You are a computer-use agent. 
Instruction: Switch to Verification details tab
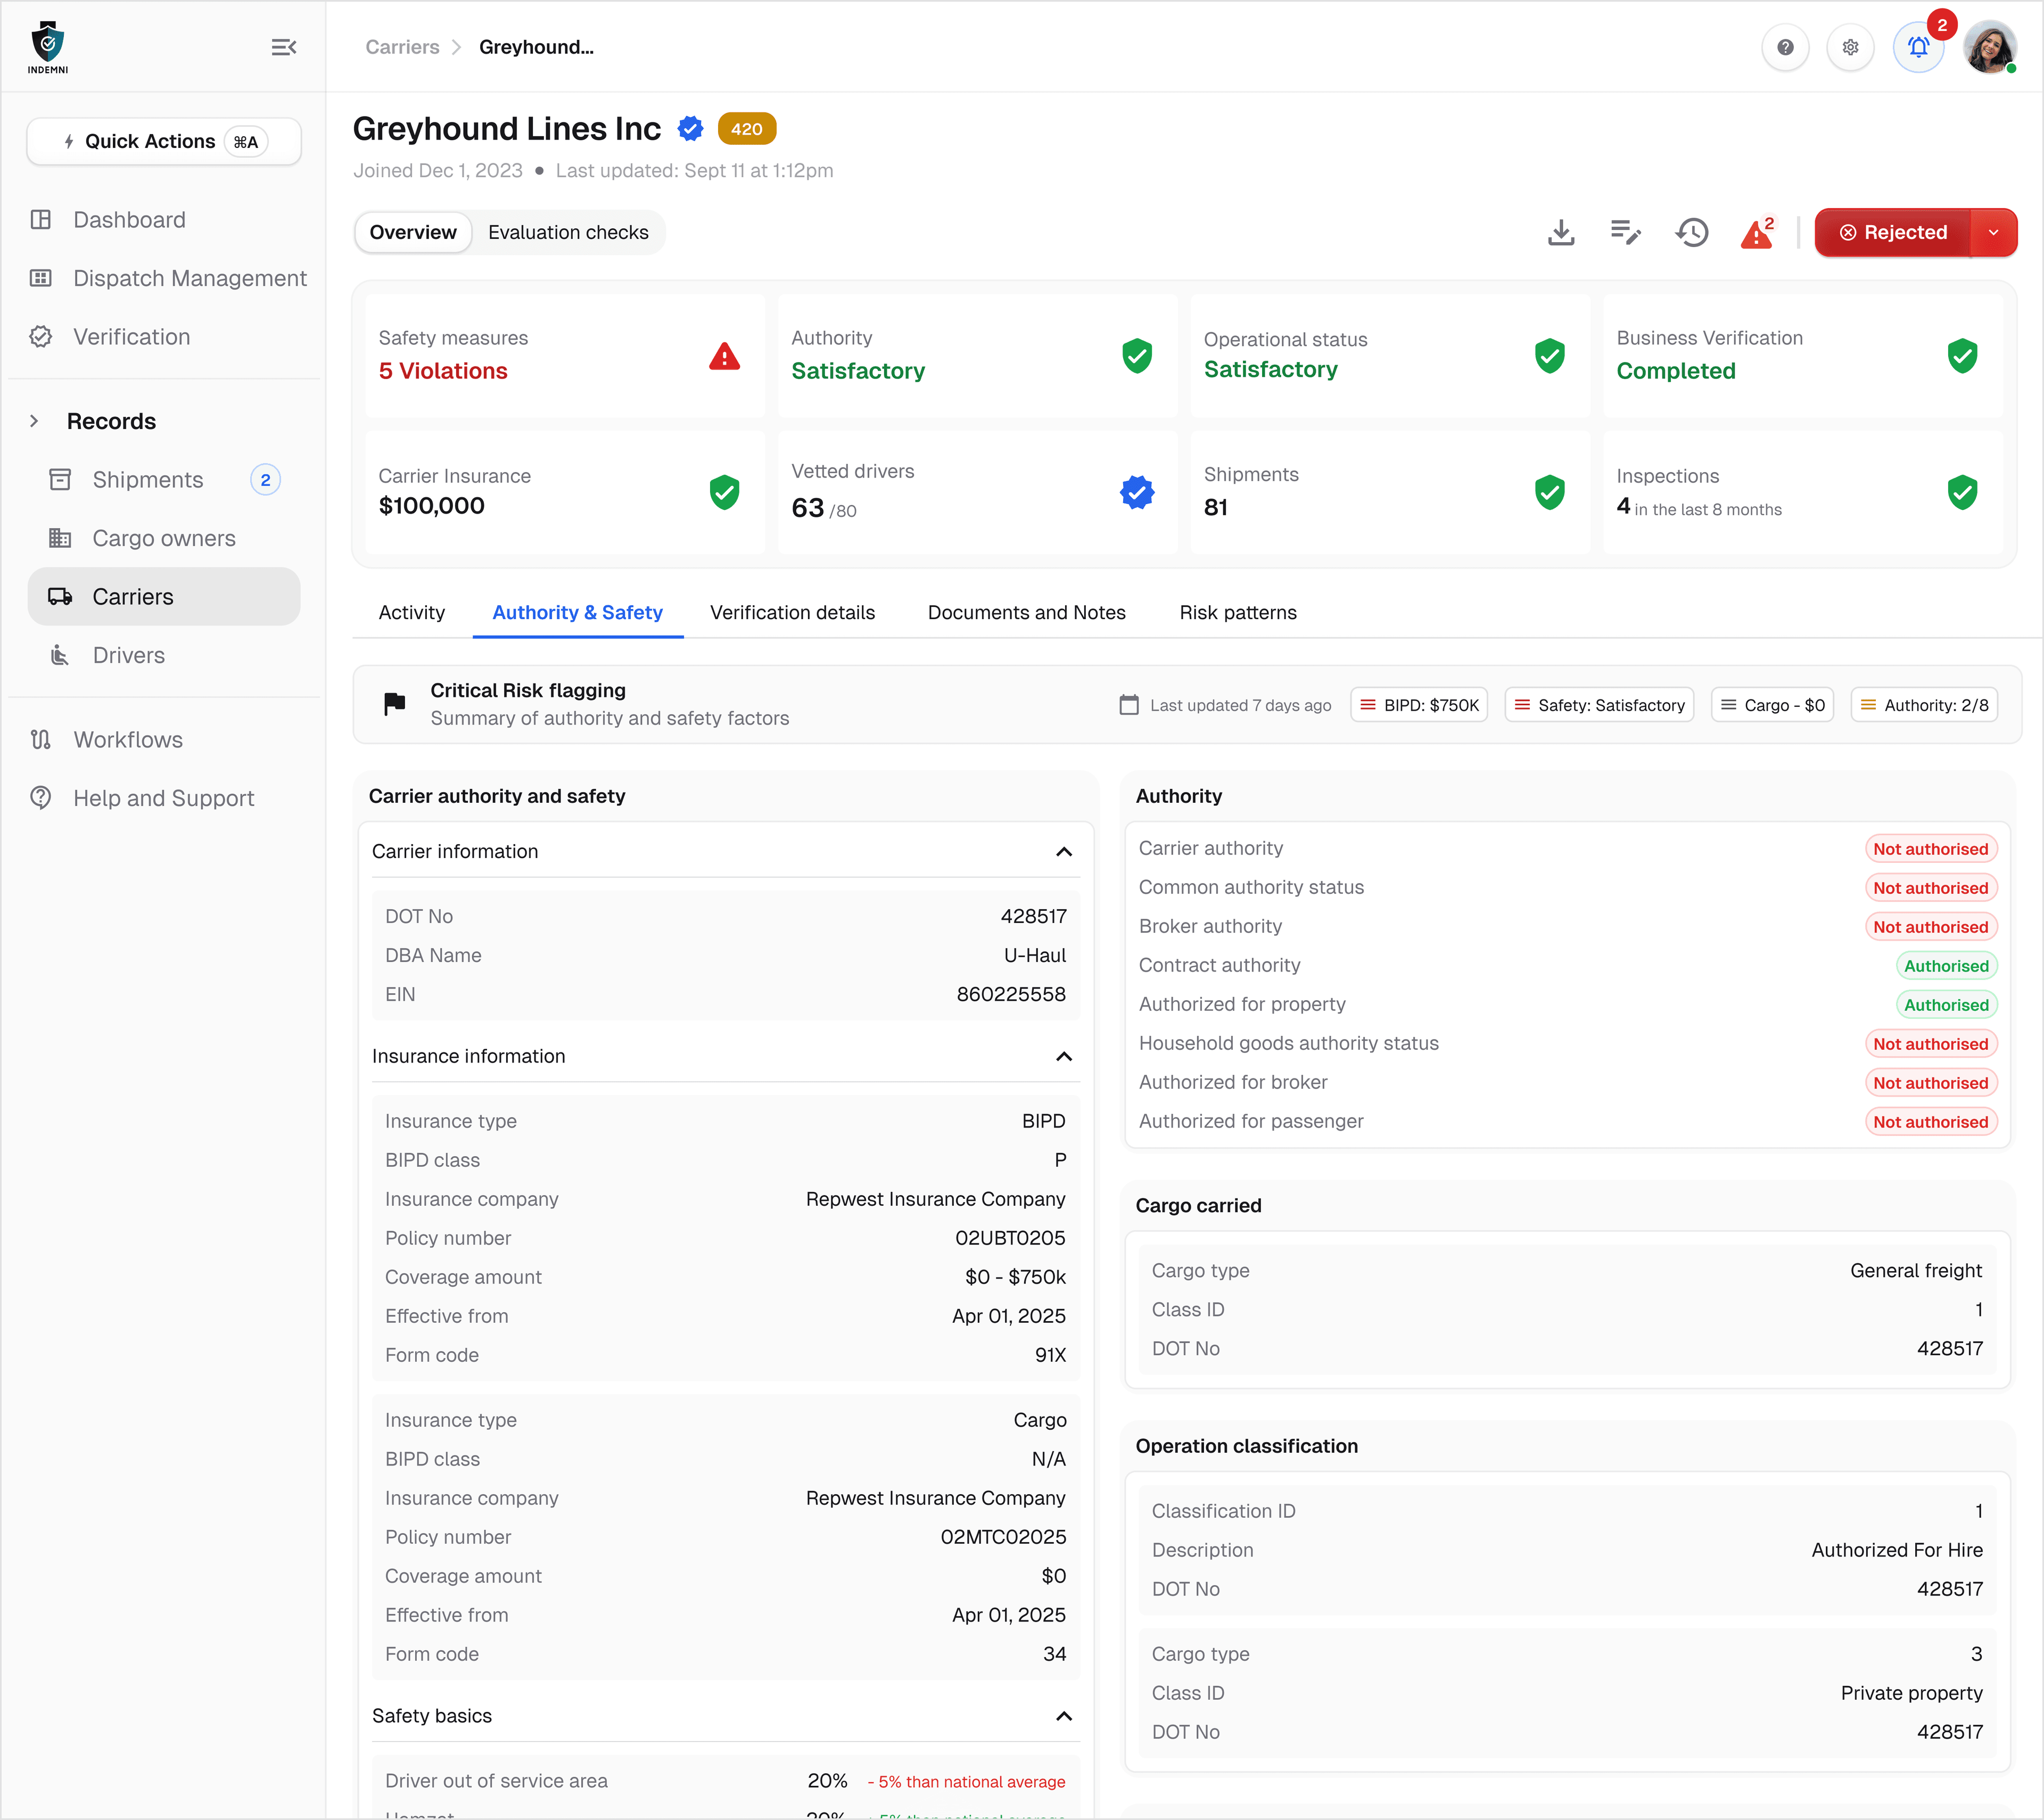tap(792, 613)
